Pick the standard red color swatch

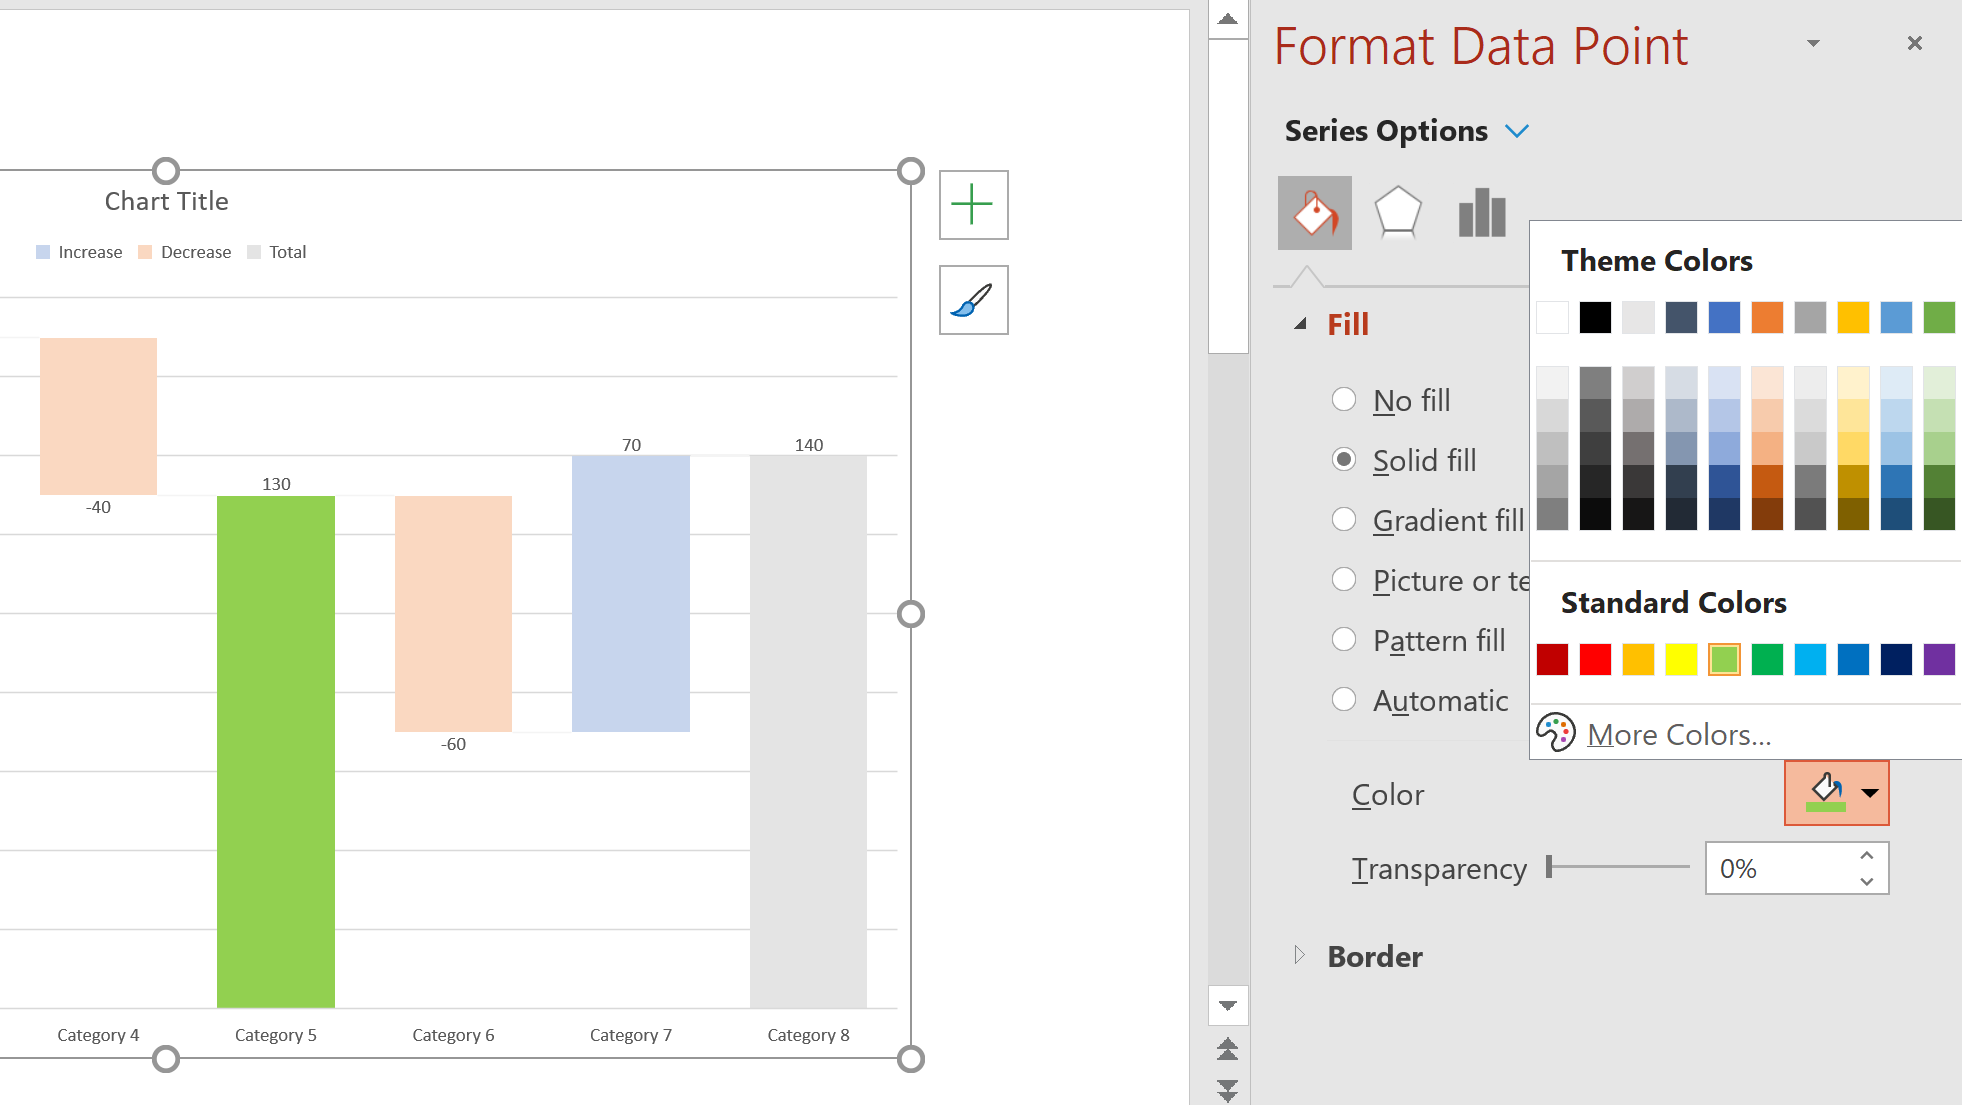click(1595, 660)
